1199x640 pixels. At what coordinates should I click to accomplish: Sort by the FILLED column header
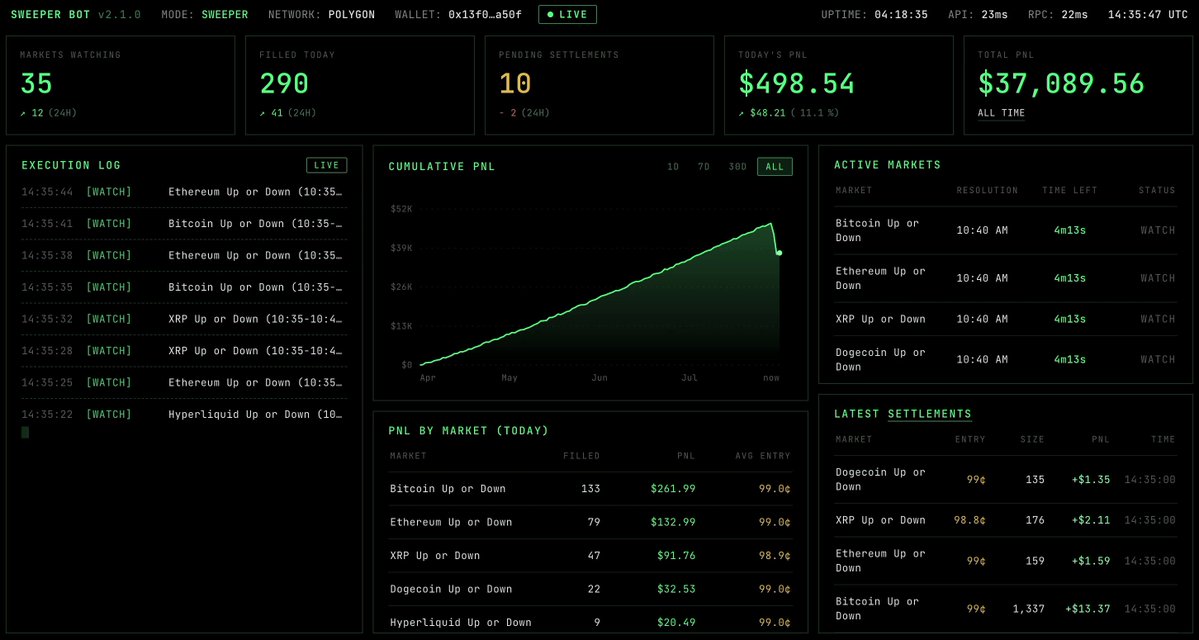coord(581,456)
